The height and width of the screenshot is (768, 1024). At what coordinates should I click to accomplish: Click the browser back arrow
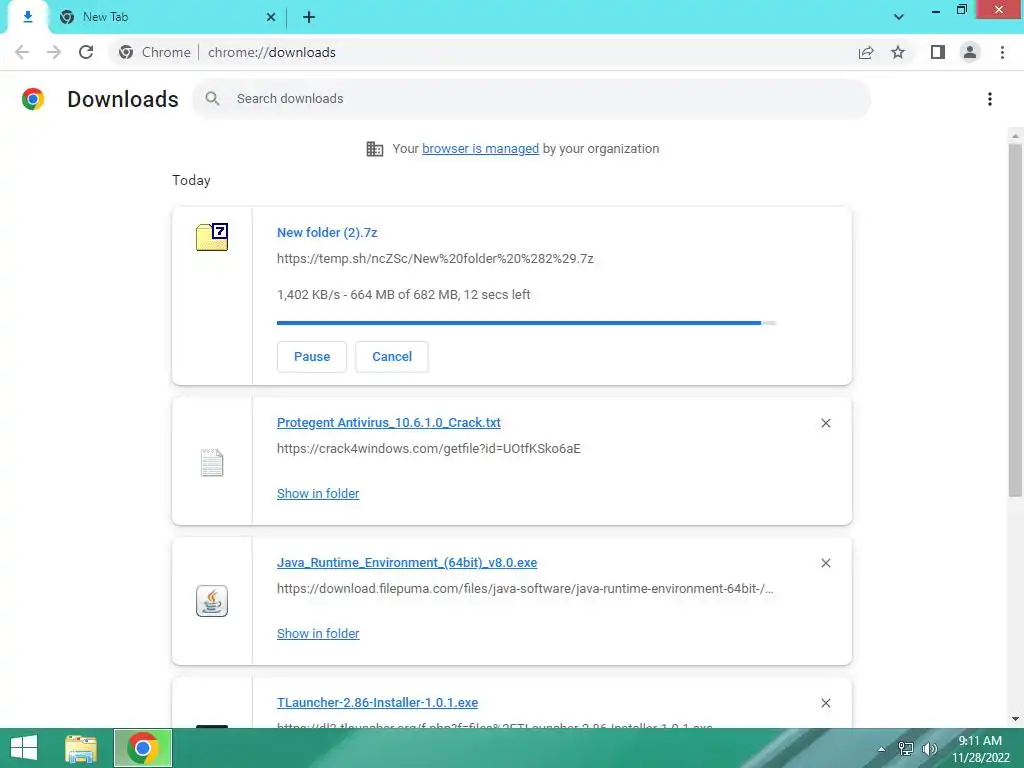(22, 52)
